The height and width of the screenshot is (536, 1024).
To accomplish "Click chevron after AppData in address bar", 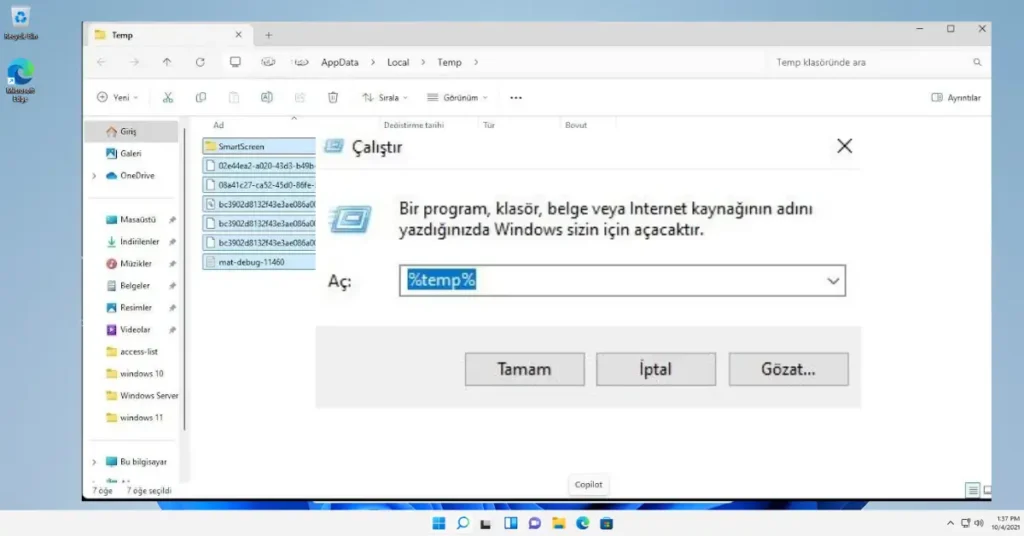I will pos(373,62).
